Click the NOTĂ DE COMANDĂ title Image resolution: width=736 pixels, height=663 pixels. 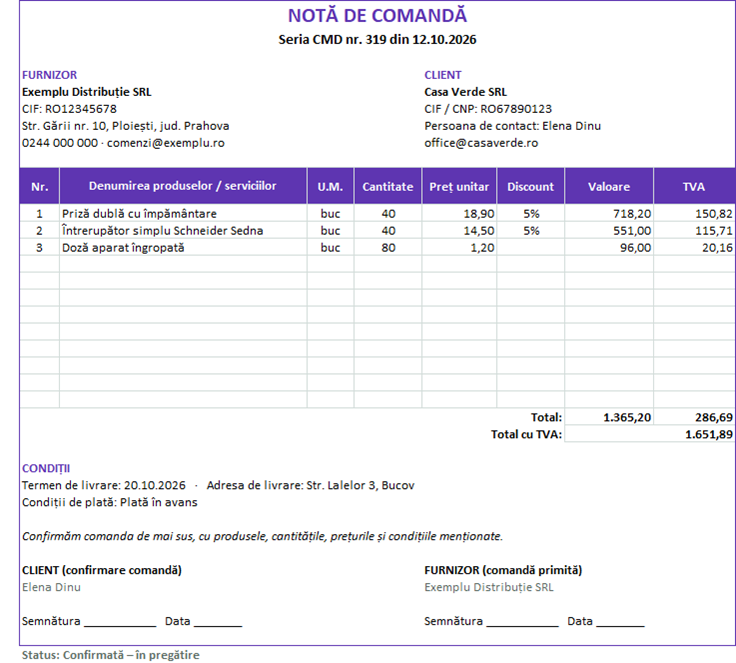pyautogui.click(x=377, y=15)
